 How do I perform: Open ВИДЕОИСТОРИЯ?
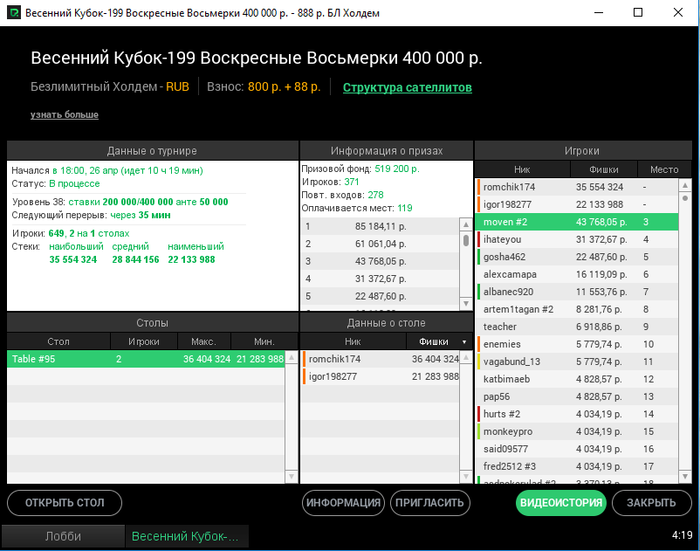561,503
